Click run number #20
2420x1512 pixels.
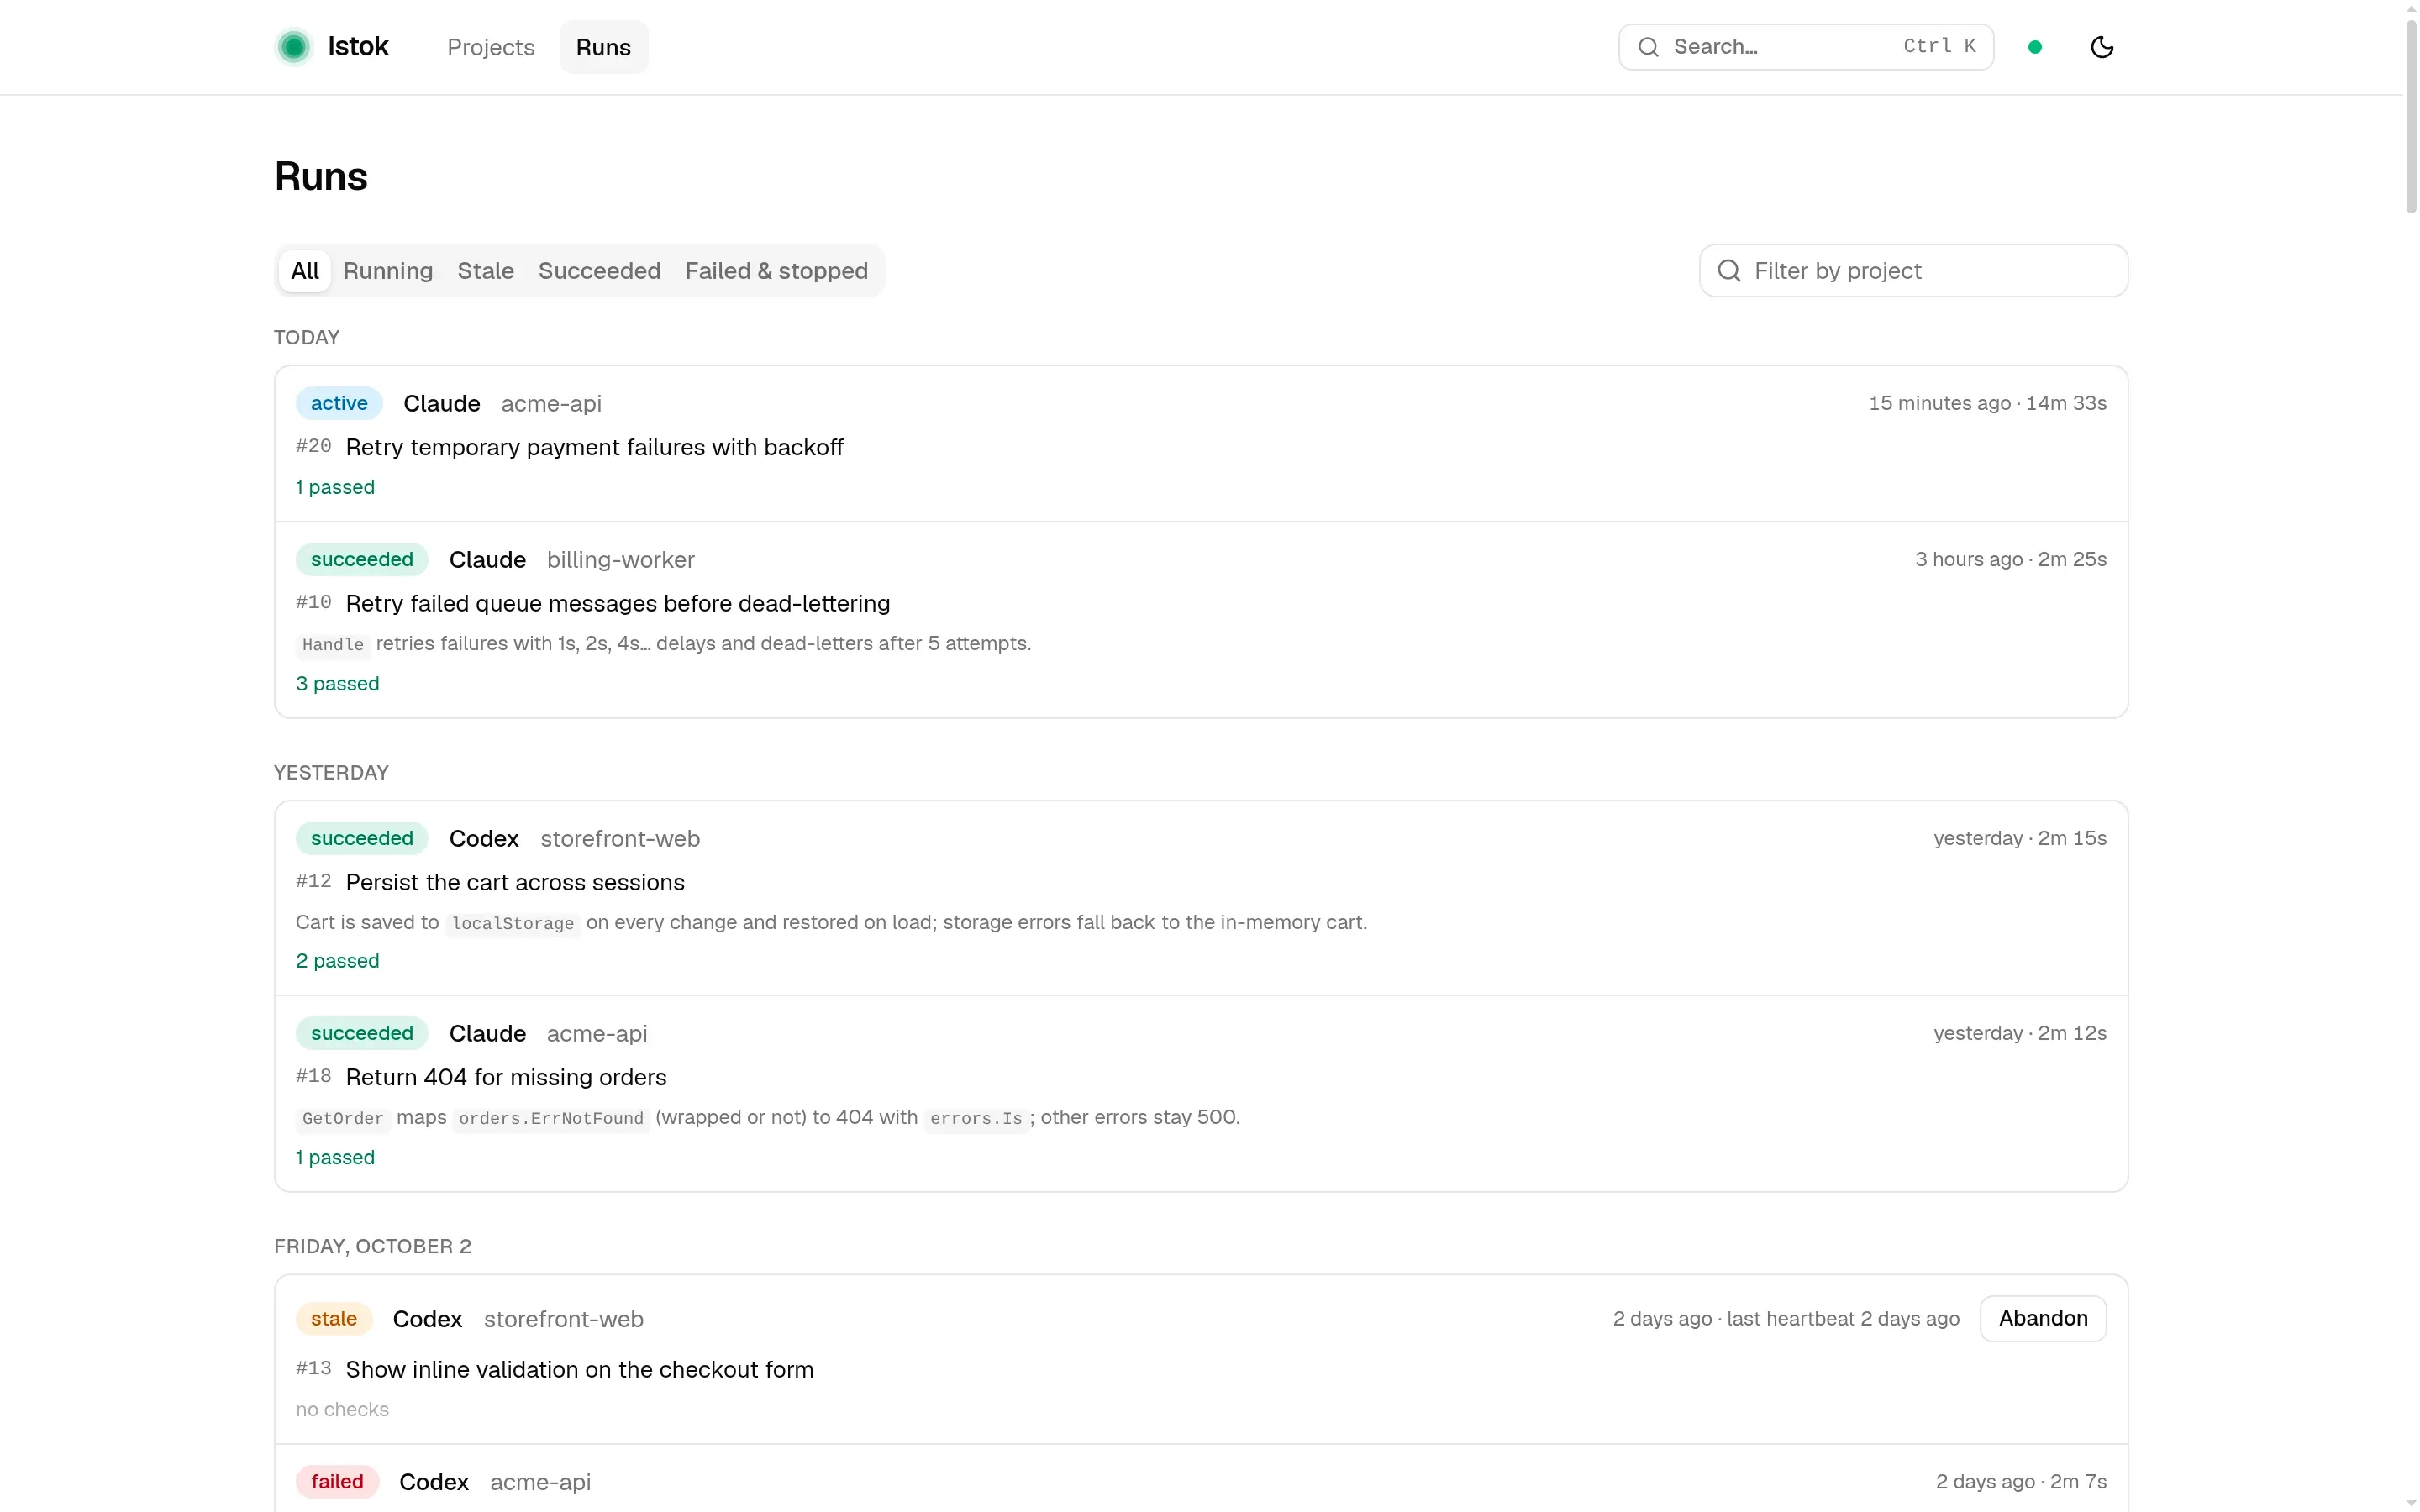[x=313, y=446]
